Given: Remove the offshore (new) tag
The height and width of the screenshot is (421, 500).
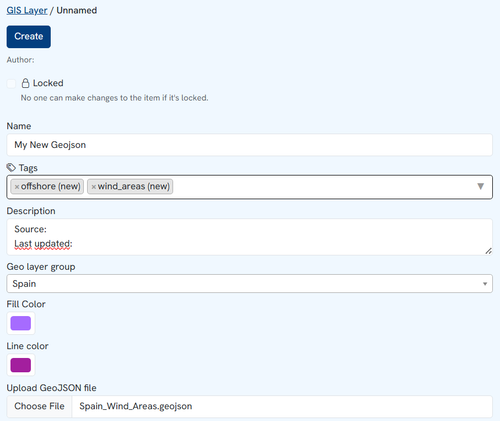Looking at the screenshot, I should (x=17, y=187).
